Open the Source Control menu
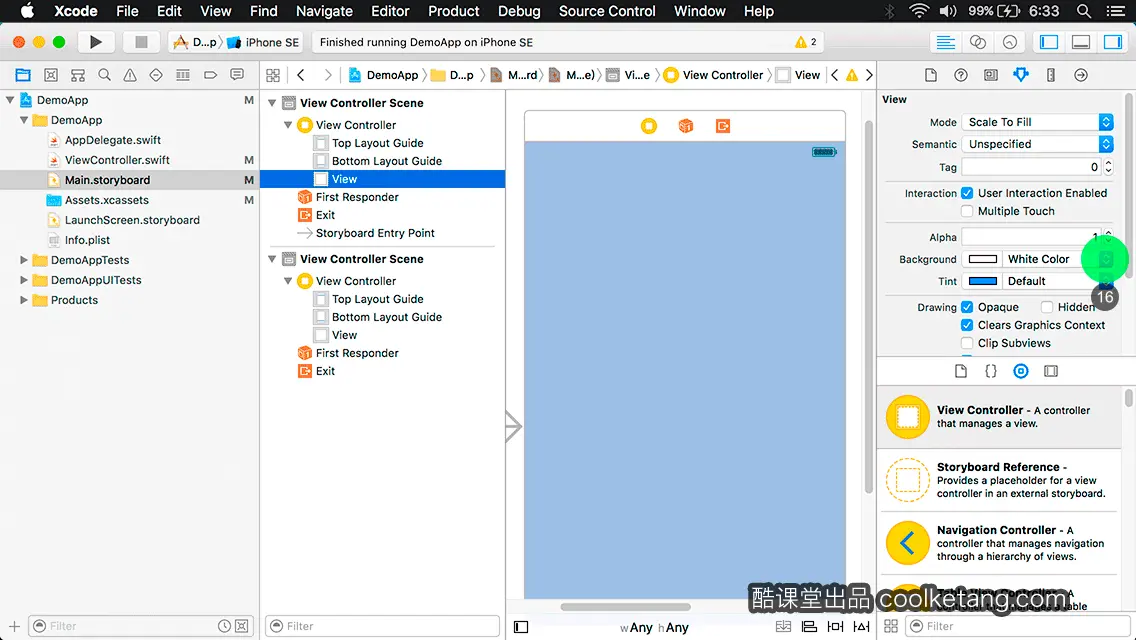This screenshot has width=1136, height=640. point(607,11)
